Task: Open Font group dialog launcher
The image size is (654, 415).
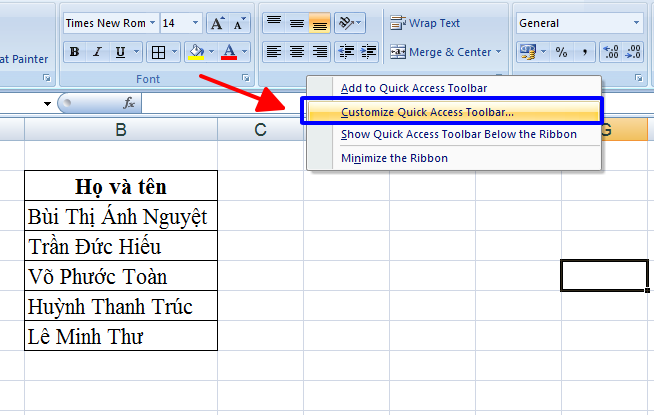Action: (x=246, y=78)
